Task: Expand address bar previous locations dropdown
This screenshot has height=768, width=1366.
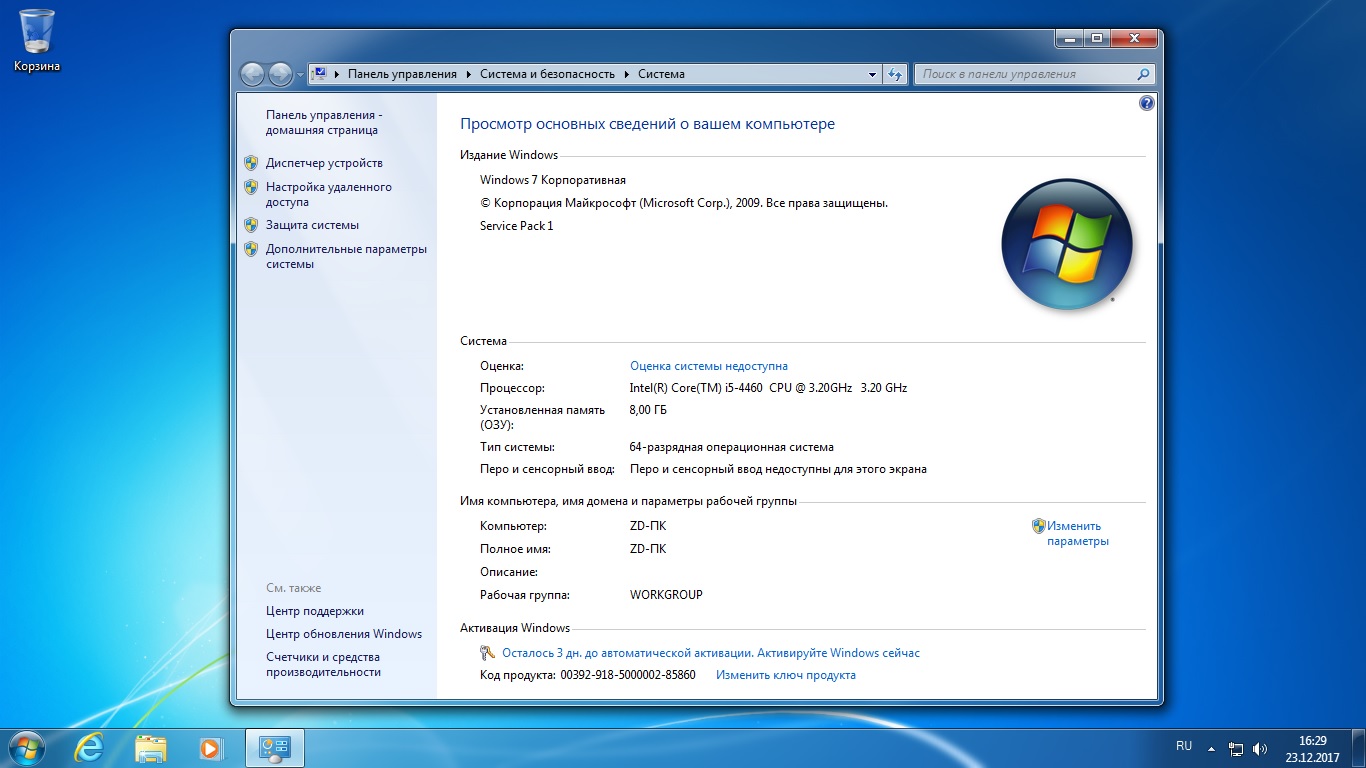Action: [x=873, y=74]
